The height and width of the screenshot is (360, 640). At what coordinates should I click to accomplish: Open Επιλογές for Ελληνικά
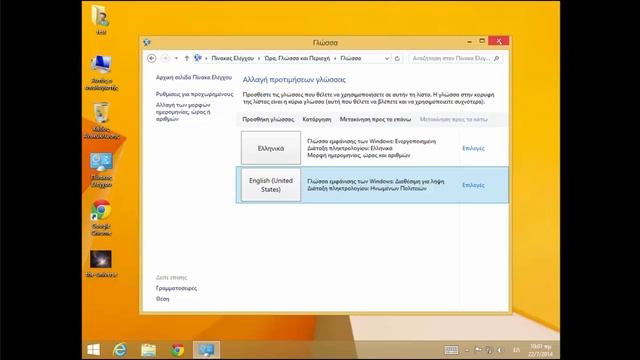473,148
